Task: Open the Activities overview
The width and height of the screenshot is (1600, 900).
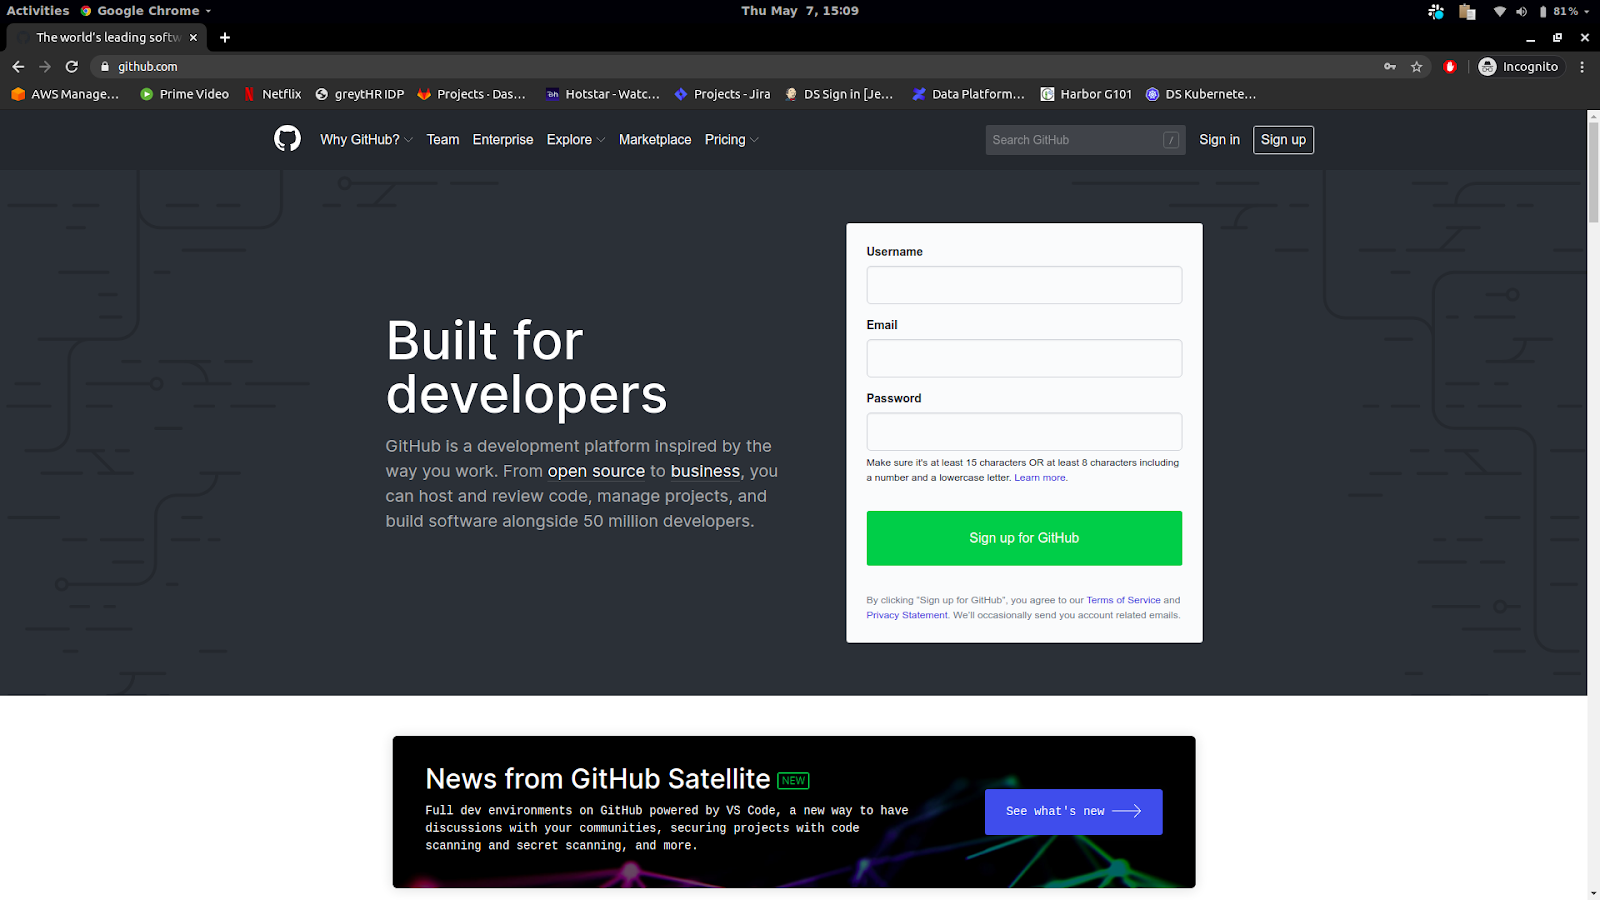Action: click(x=38, y=11)
